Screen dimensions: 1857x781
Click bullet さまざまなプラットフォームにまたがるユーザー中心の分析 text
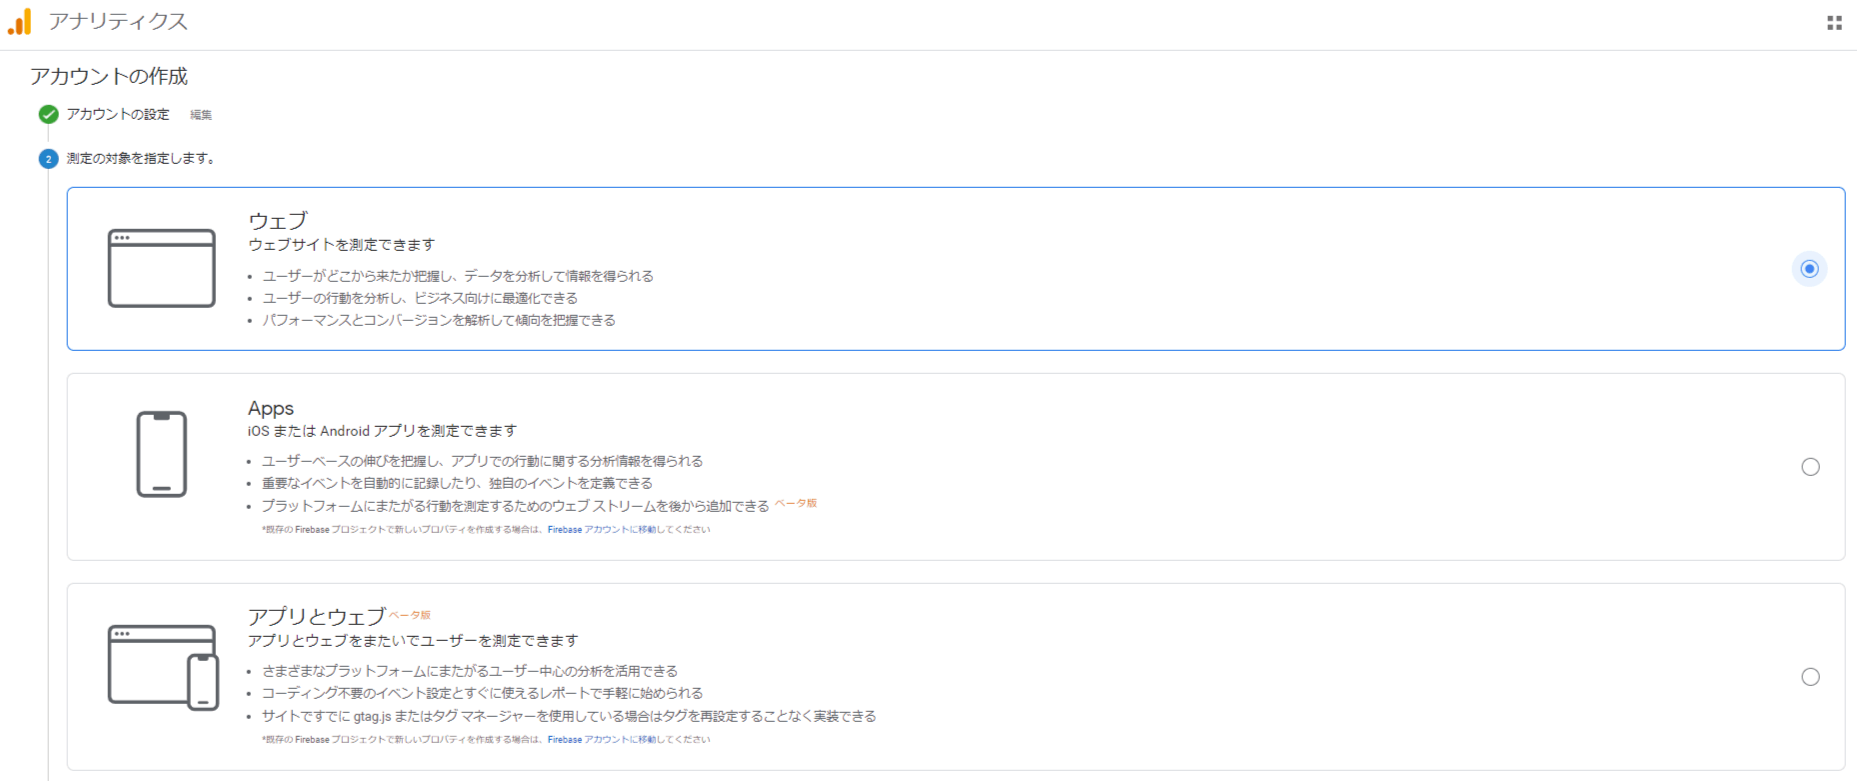tap(470, 671)
